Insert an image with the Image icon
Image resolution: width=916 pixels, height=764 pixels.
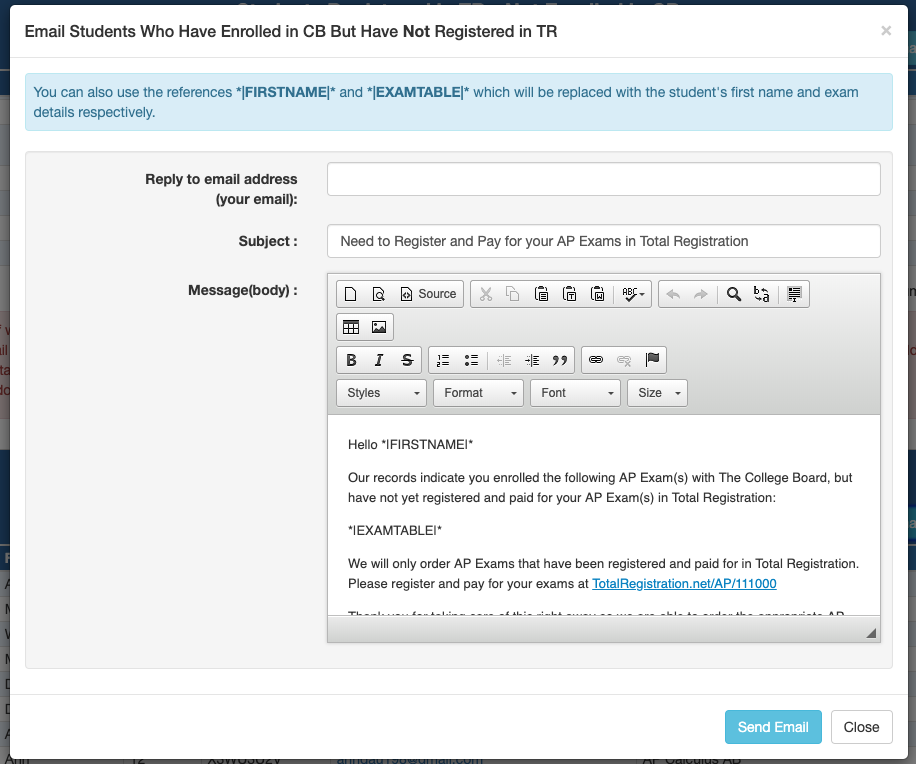(x=379, y=327)
